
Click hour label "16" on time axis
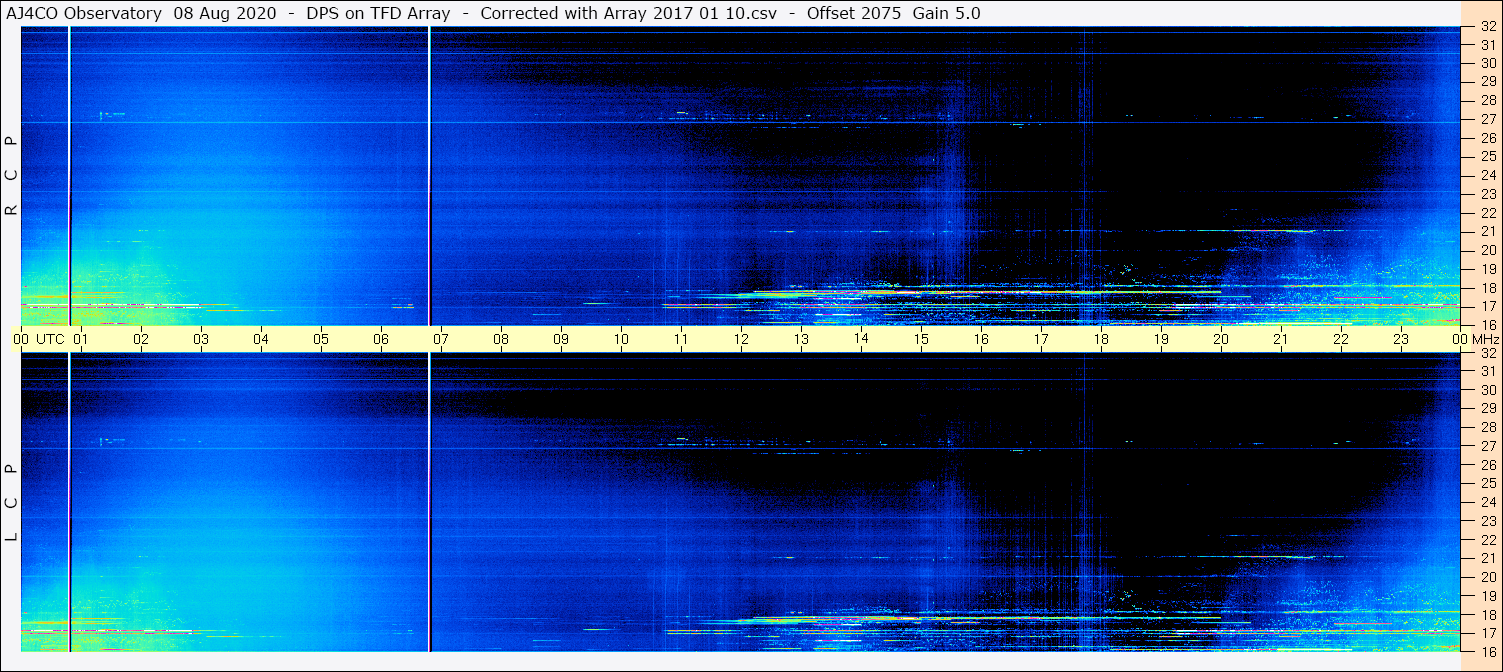point(982,339)
